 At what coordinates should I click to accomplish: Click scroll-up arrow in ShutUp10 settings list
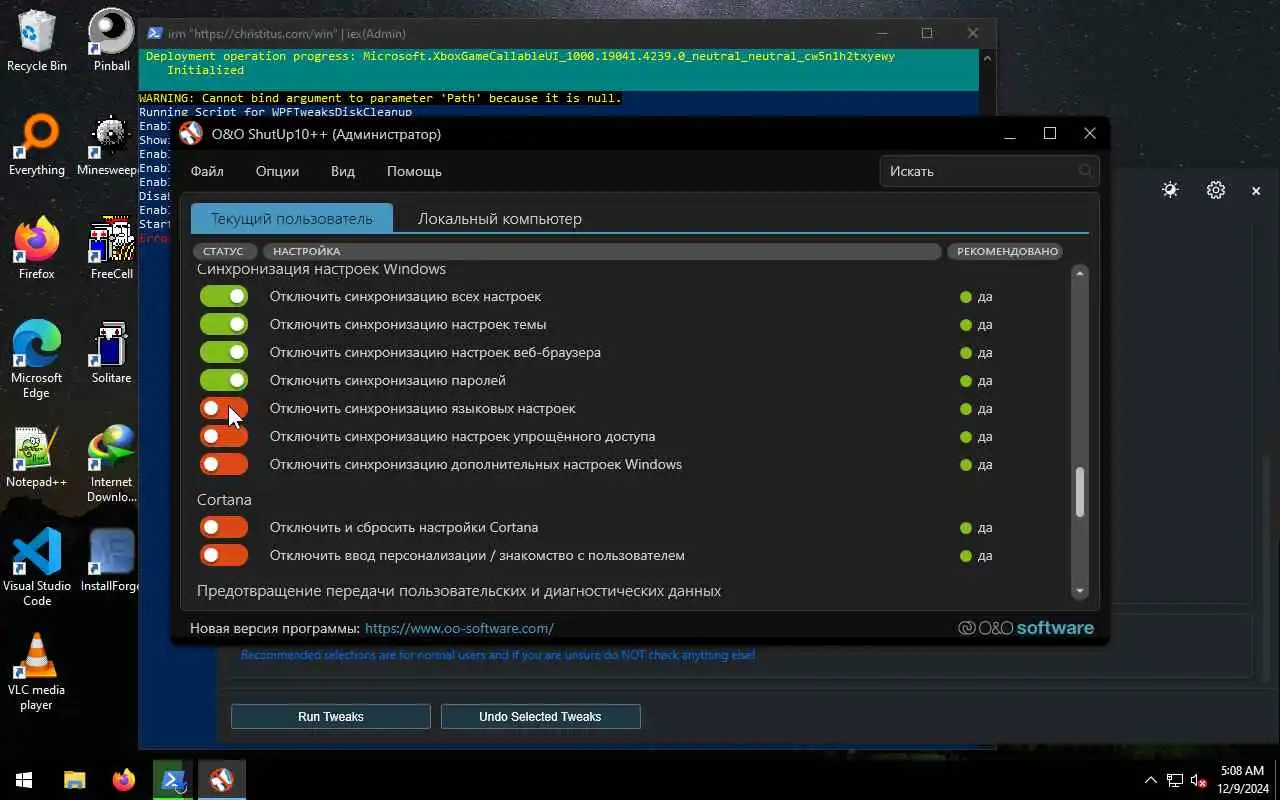(1080, 273)
